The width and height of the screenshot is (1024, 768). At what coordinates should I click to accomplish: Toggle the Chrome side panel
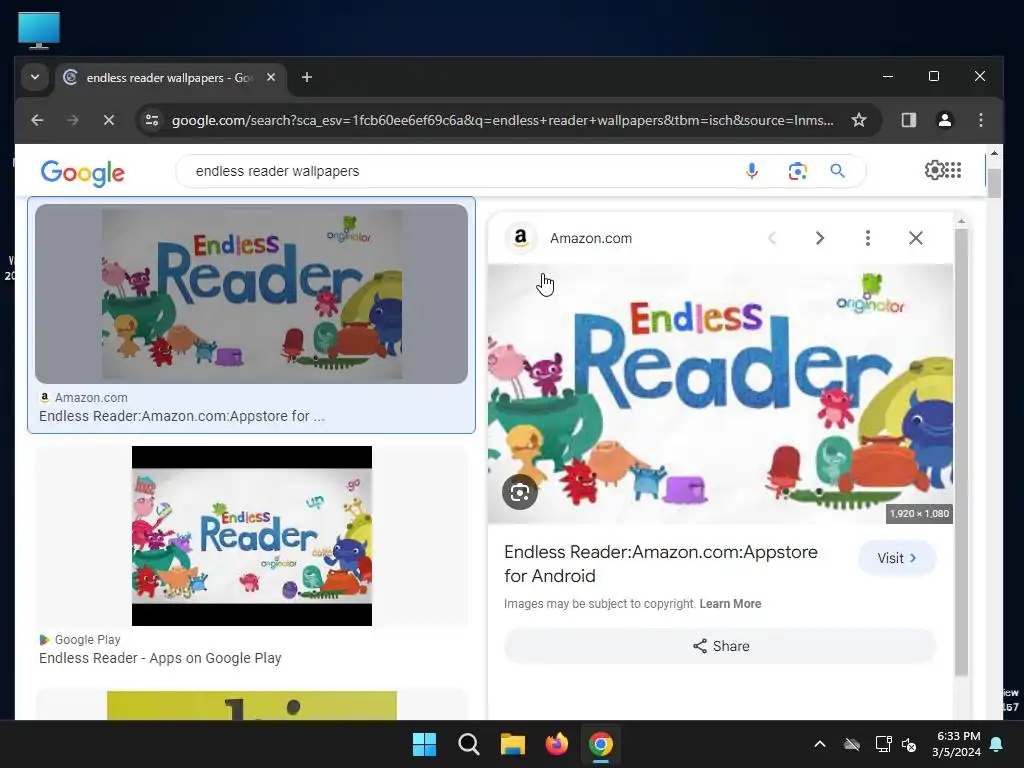(908, 120)
